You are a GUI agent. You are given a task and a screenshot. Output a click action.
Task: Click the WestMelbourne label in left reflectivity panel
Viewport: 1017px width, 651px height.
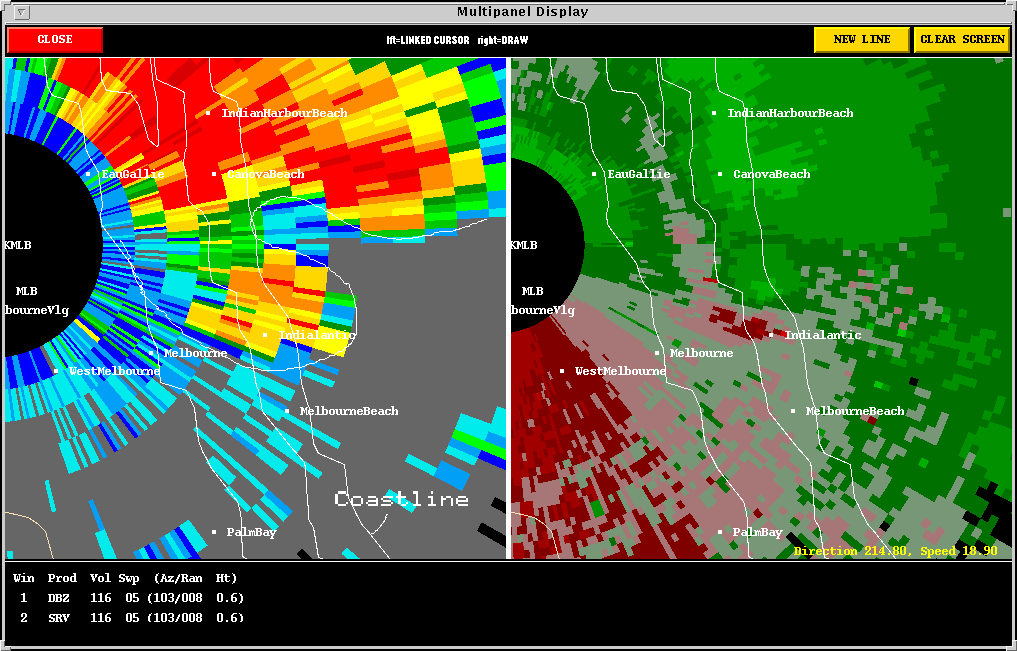click(x=114, y=372)
